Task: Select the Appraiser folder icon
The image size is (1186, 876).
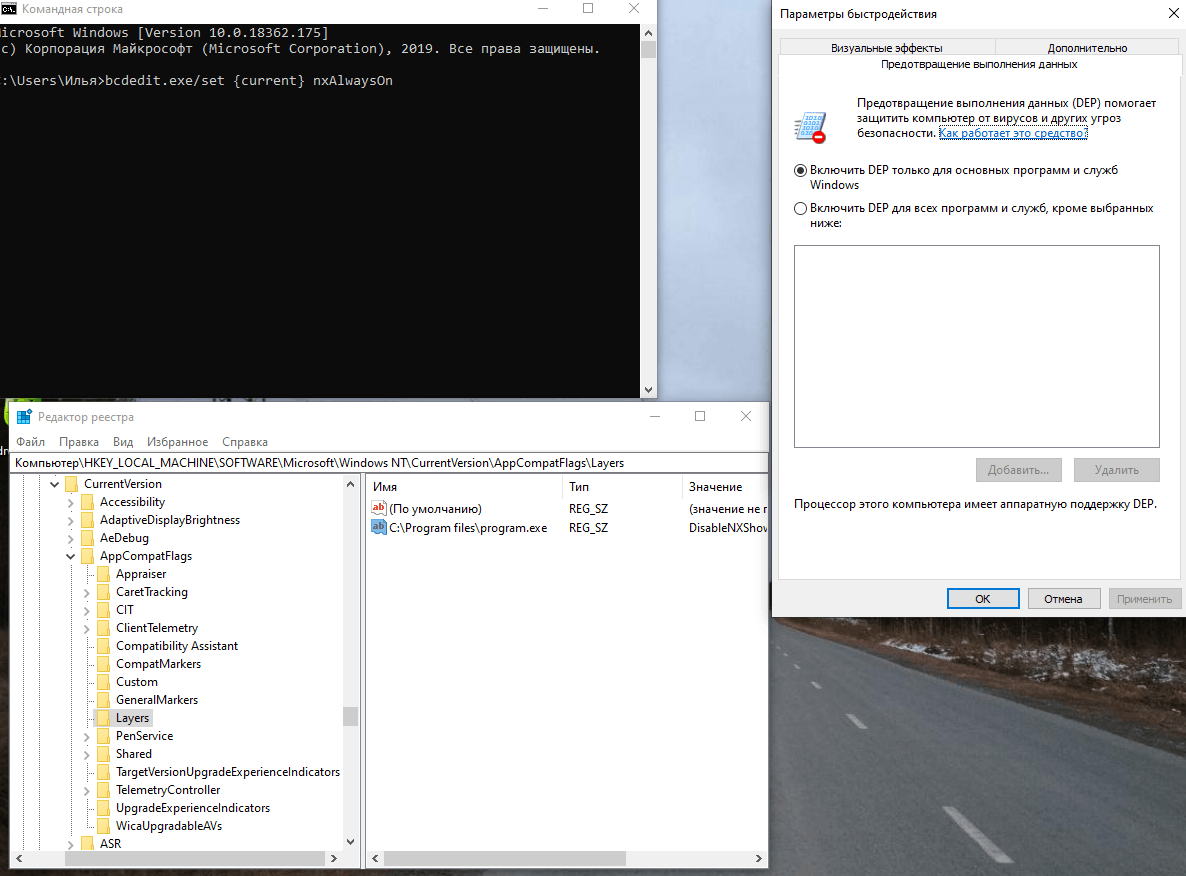Action: pos(102,574)
